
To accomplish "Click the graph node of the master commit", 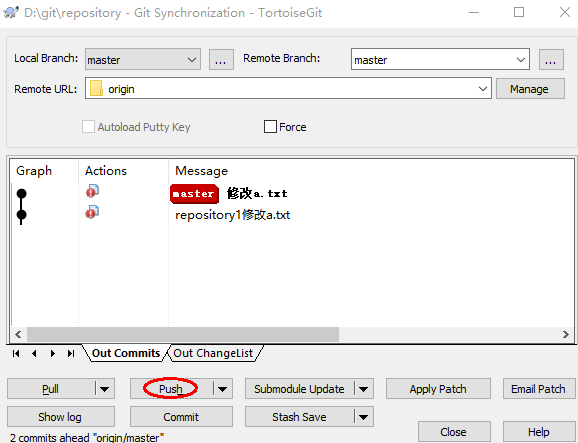I will pos(22,193).
